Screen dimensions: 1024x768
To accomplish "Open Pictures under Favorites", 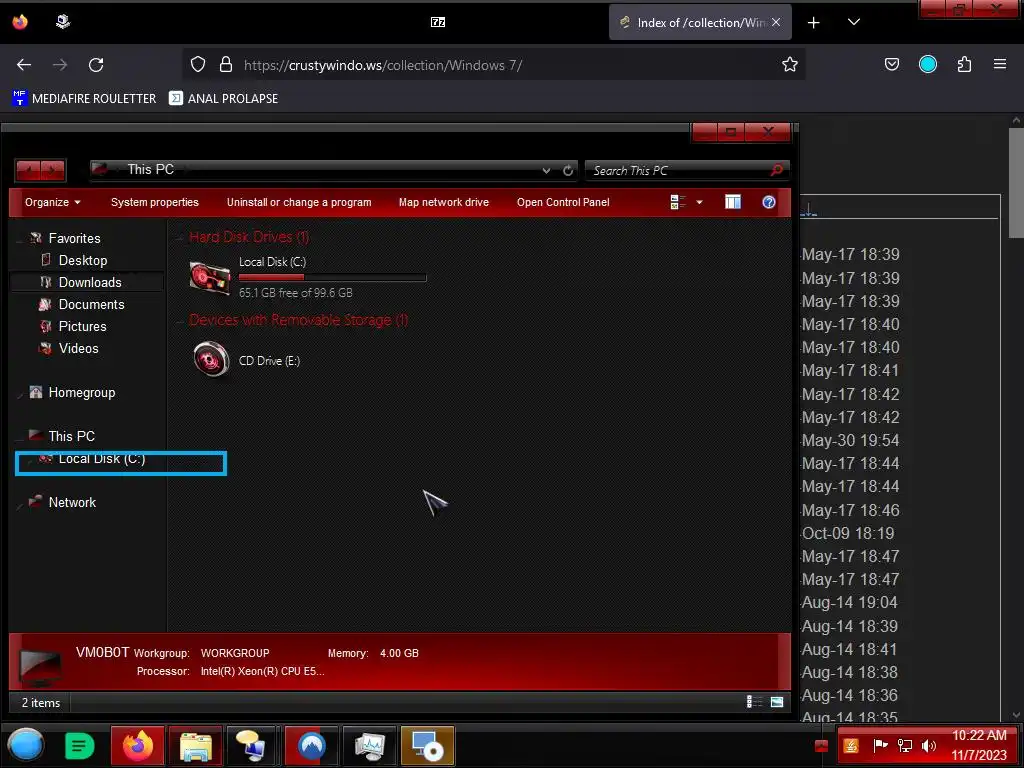I will tap(82, 327).
